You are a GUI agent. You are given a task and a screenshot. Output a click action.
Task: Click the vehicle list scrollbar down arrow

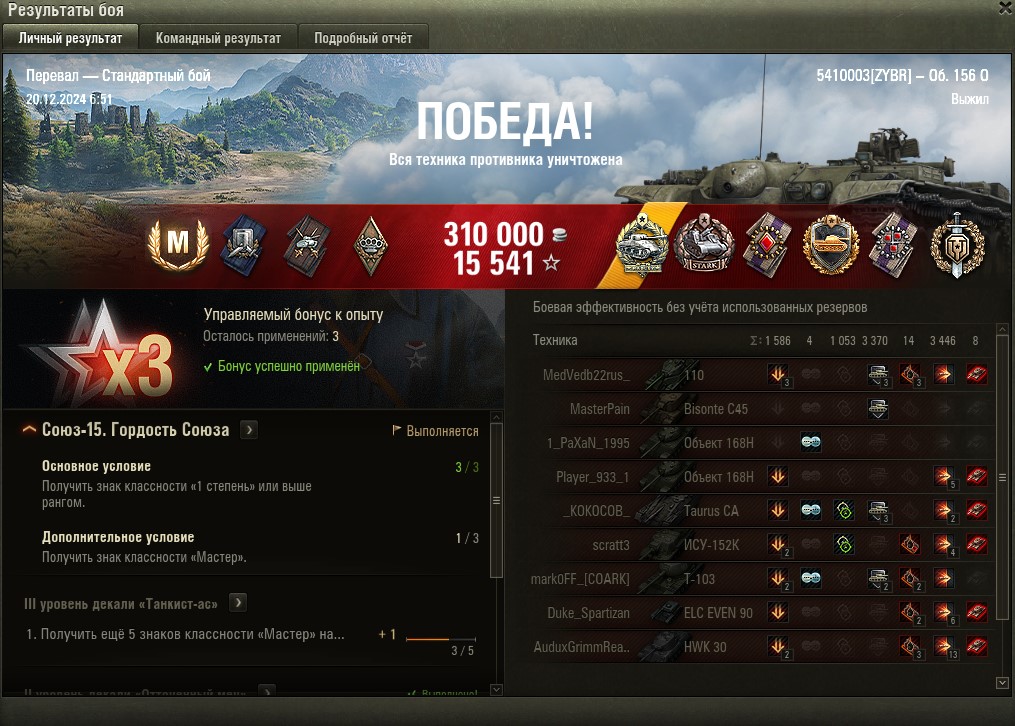coord(1002,683)
